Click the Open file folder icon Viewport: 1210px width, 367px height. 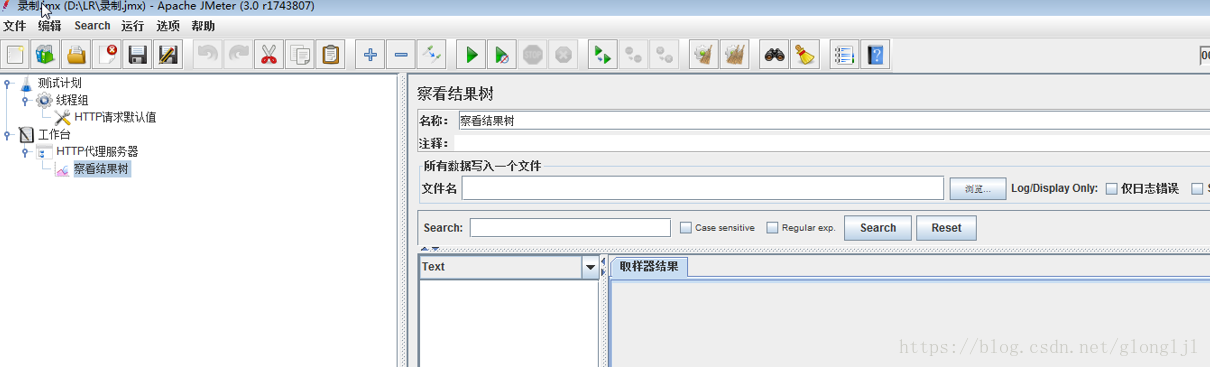(x=76, y=54)
